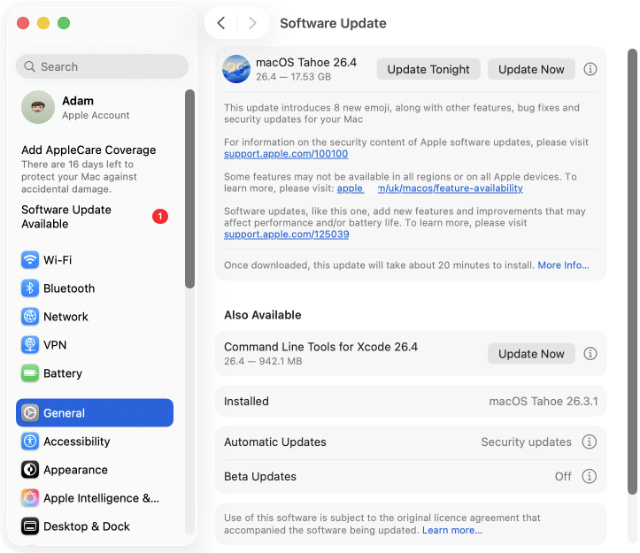Click the General gear icon

coord(30,413)
